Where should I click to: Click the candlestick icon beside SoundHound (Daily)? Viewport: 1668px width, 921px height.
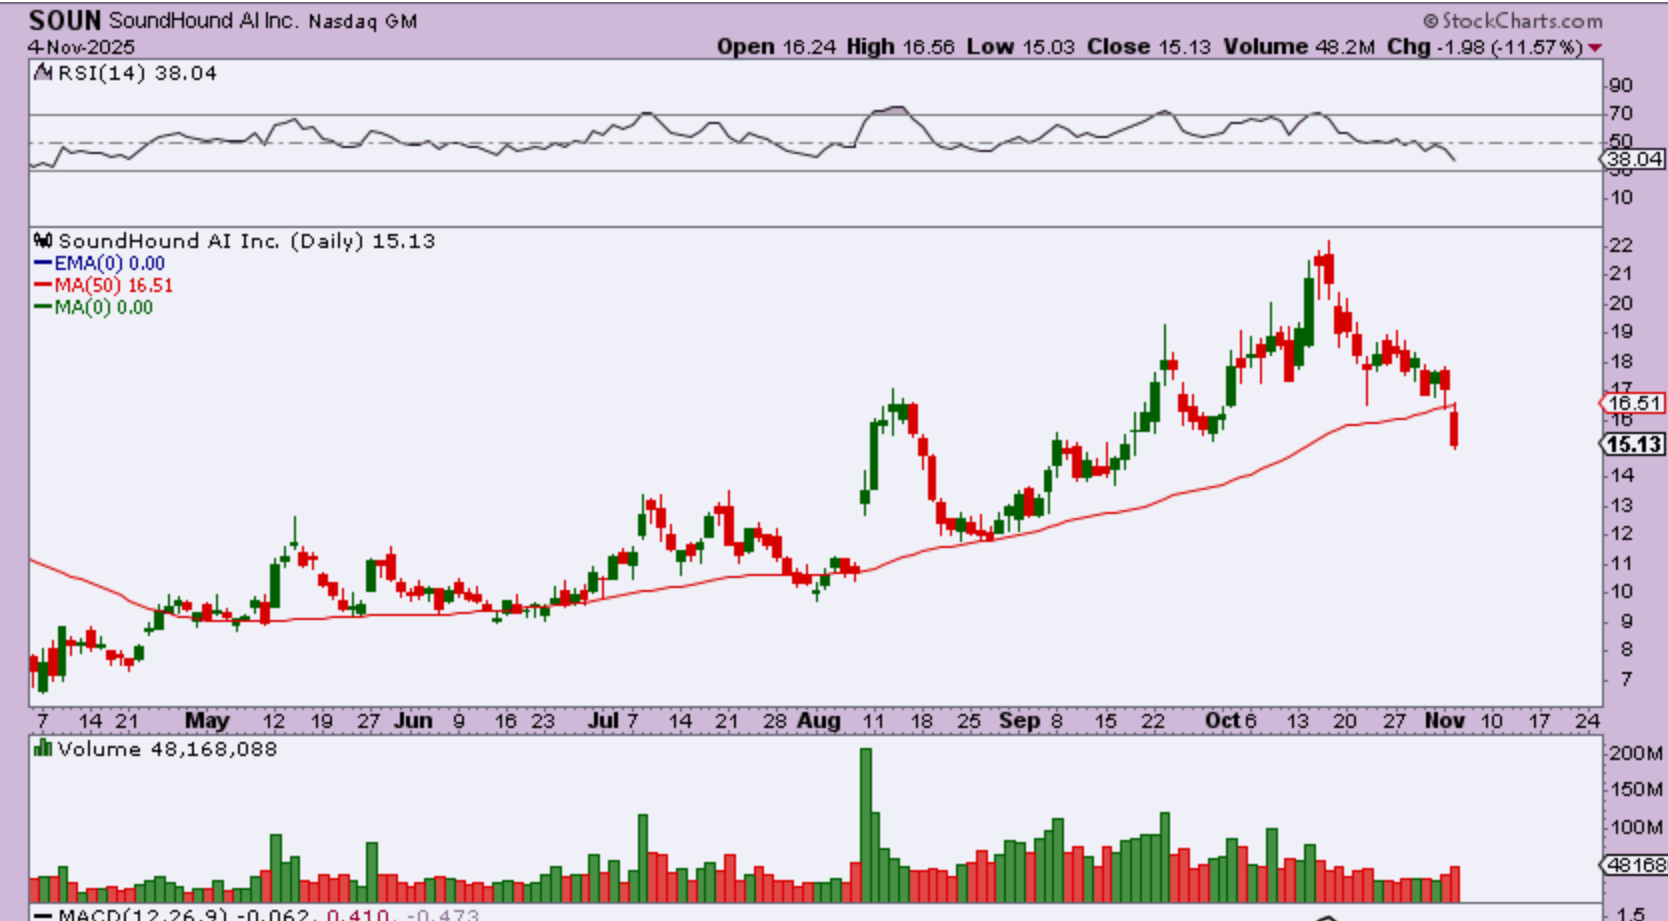(43, 240)
